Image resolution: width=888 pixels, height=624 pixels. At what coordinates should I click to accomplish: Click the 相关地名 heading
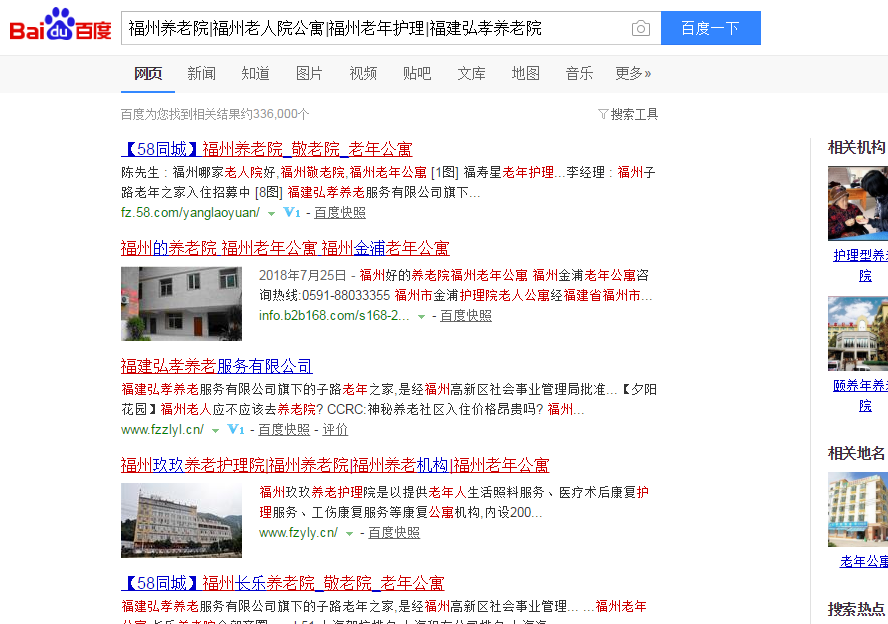(857, 454)
